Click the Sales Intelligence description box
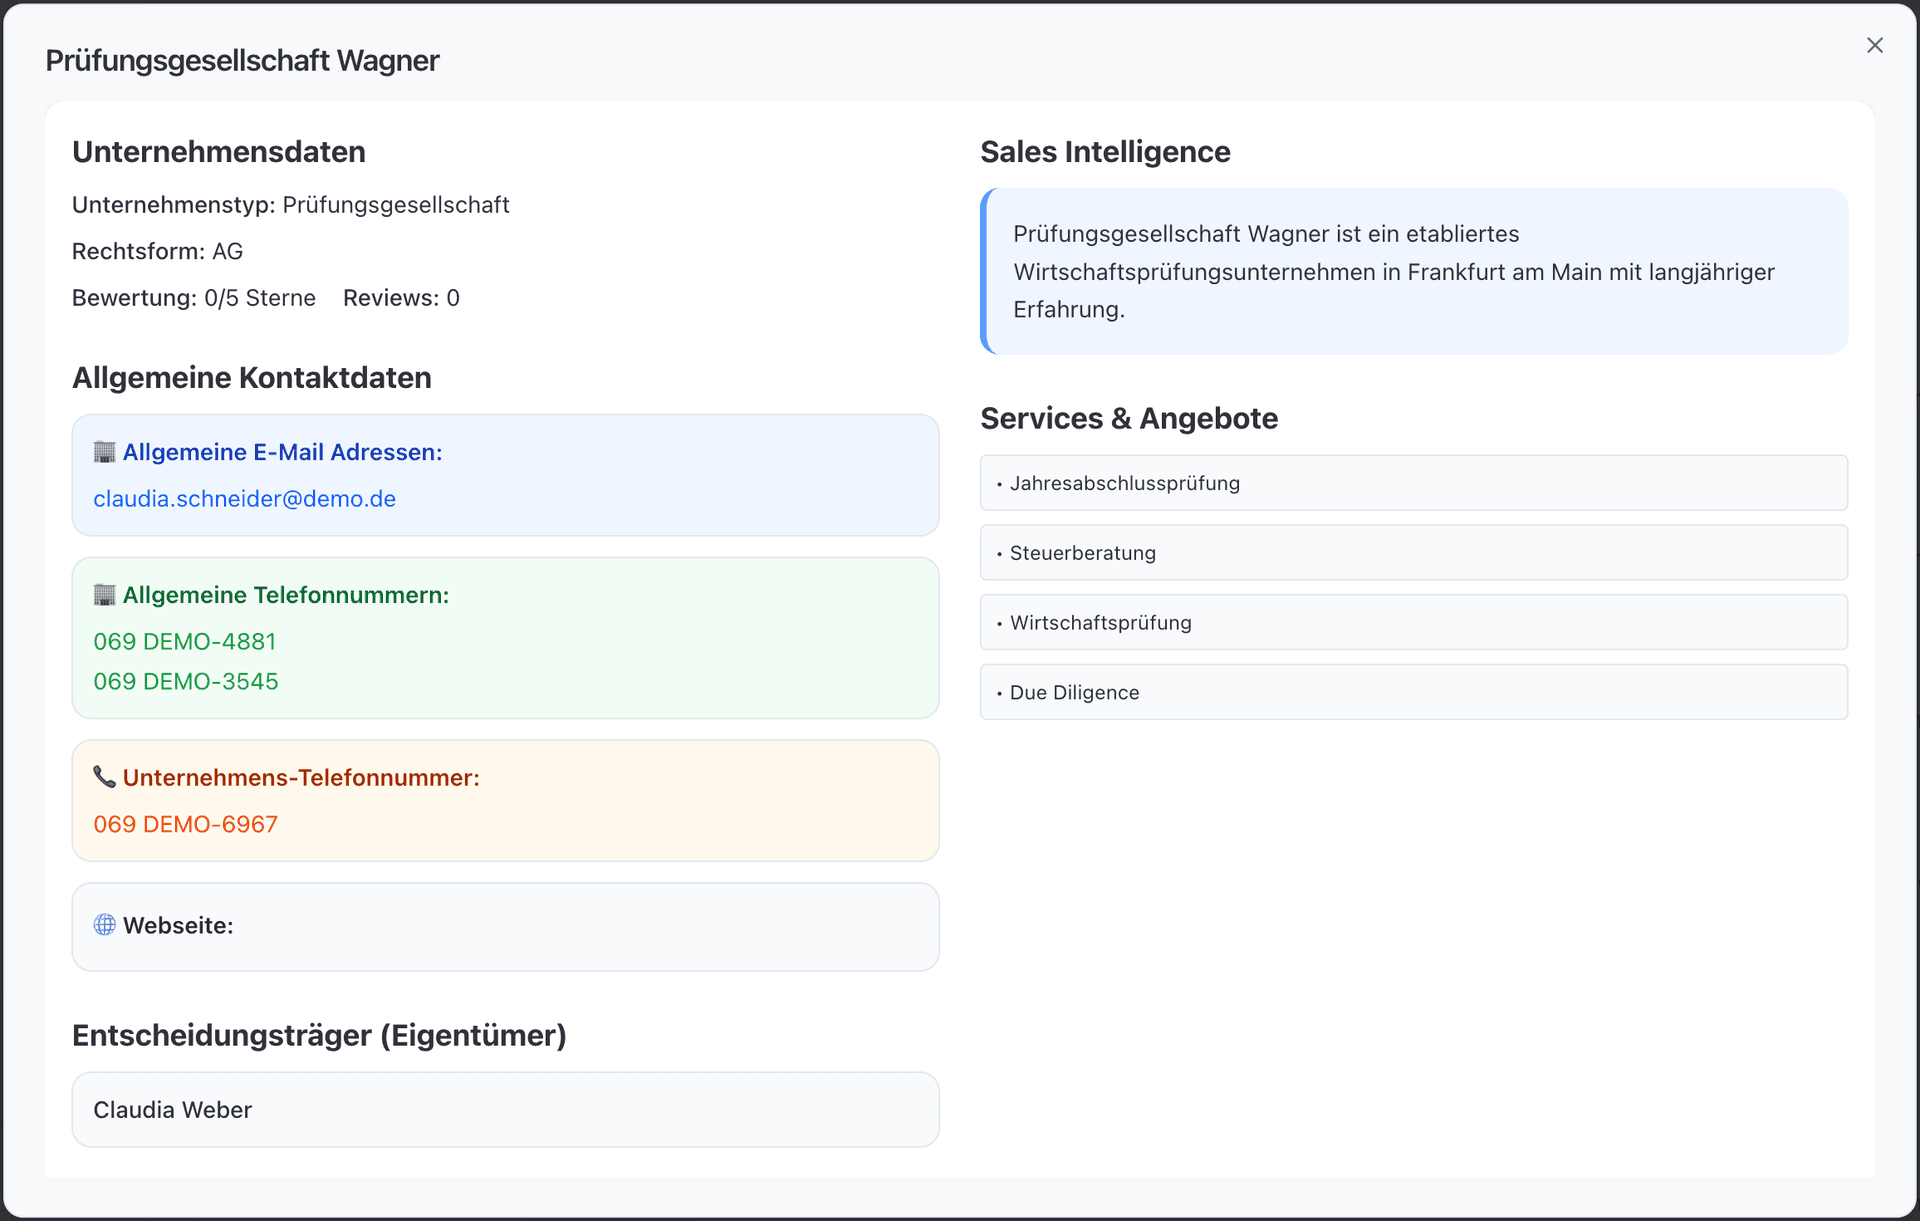Screen dimensions: 1920x1221 click(1413, 271)
